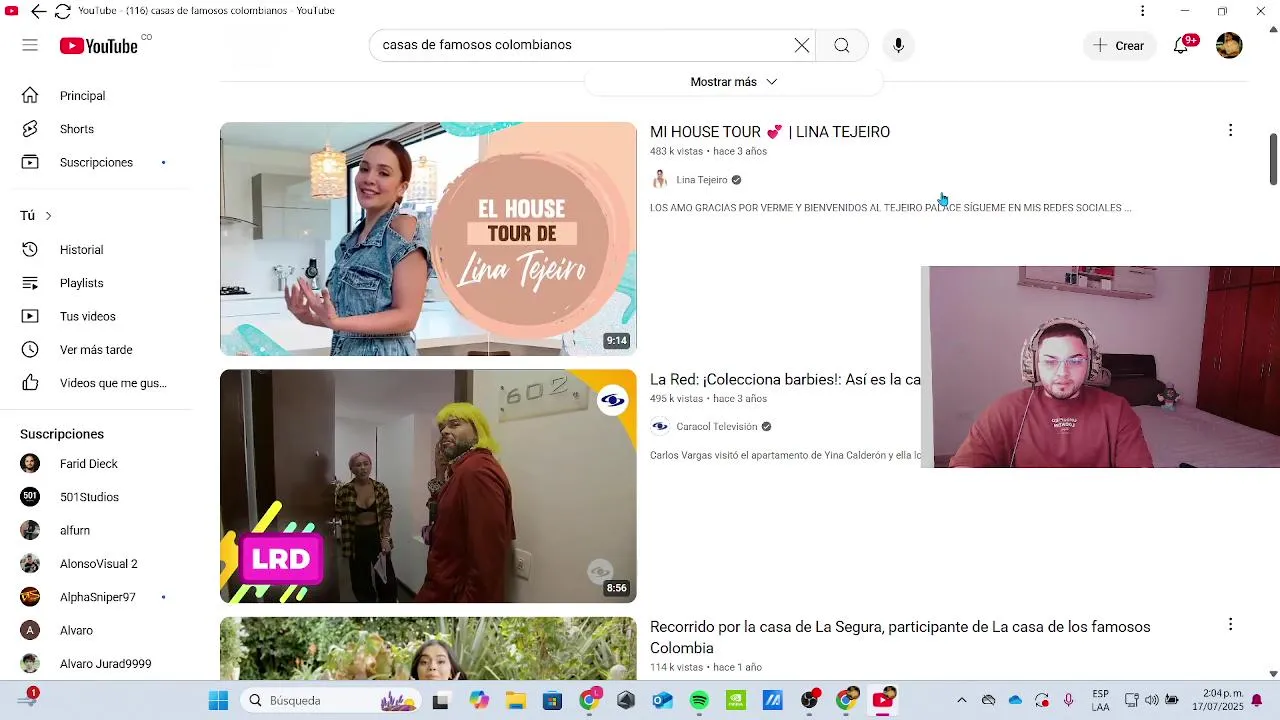The height and width of the screenshot is (720, 1280).
Task: Start voice search with the microphone
Action: 898,45
